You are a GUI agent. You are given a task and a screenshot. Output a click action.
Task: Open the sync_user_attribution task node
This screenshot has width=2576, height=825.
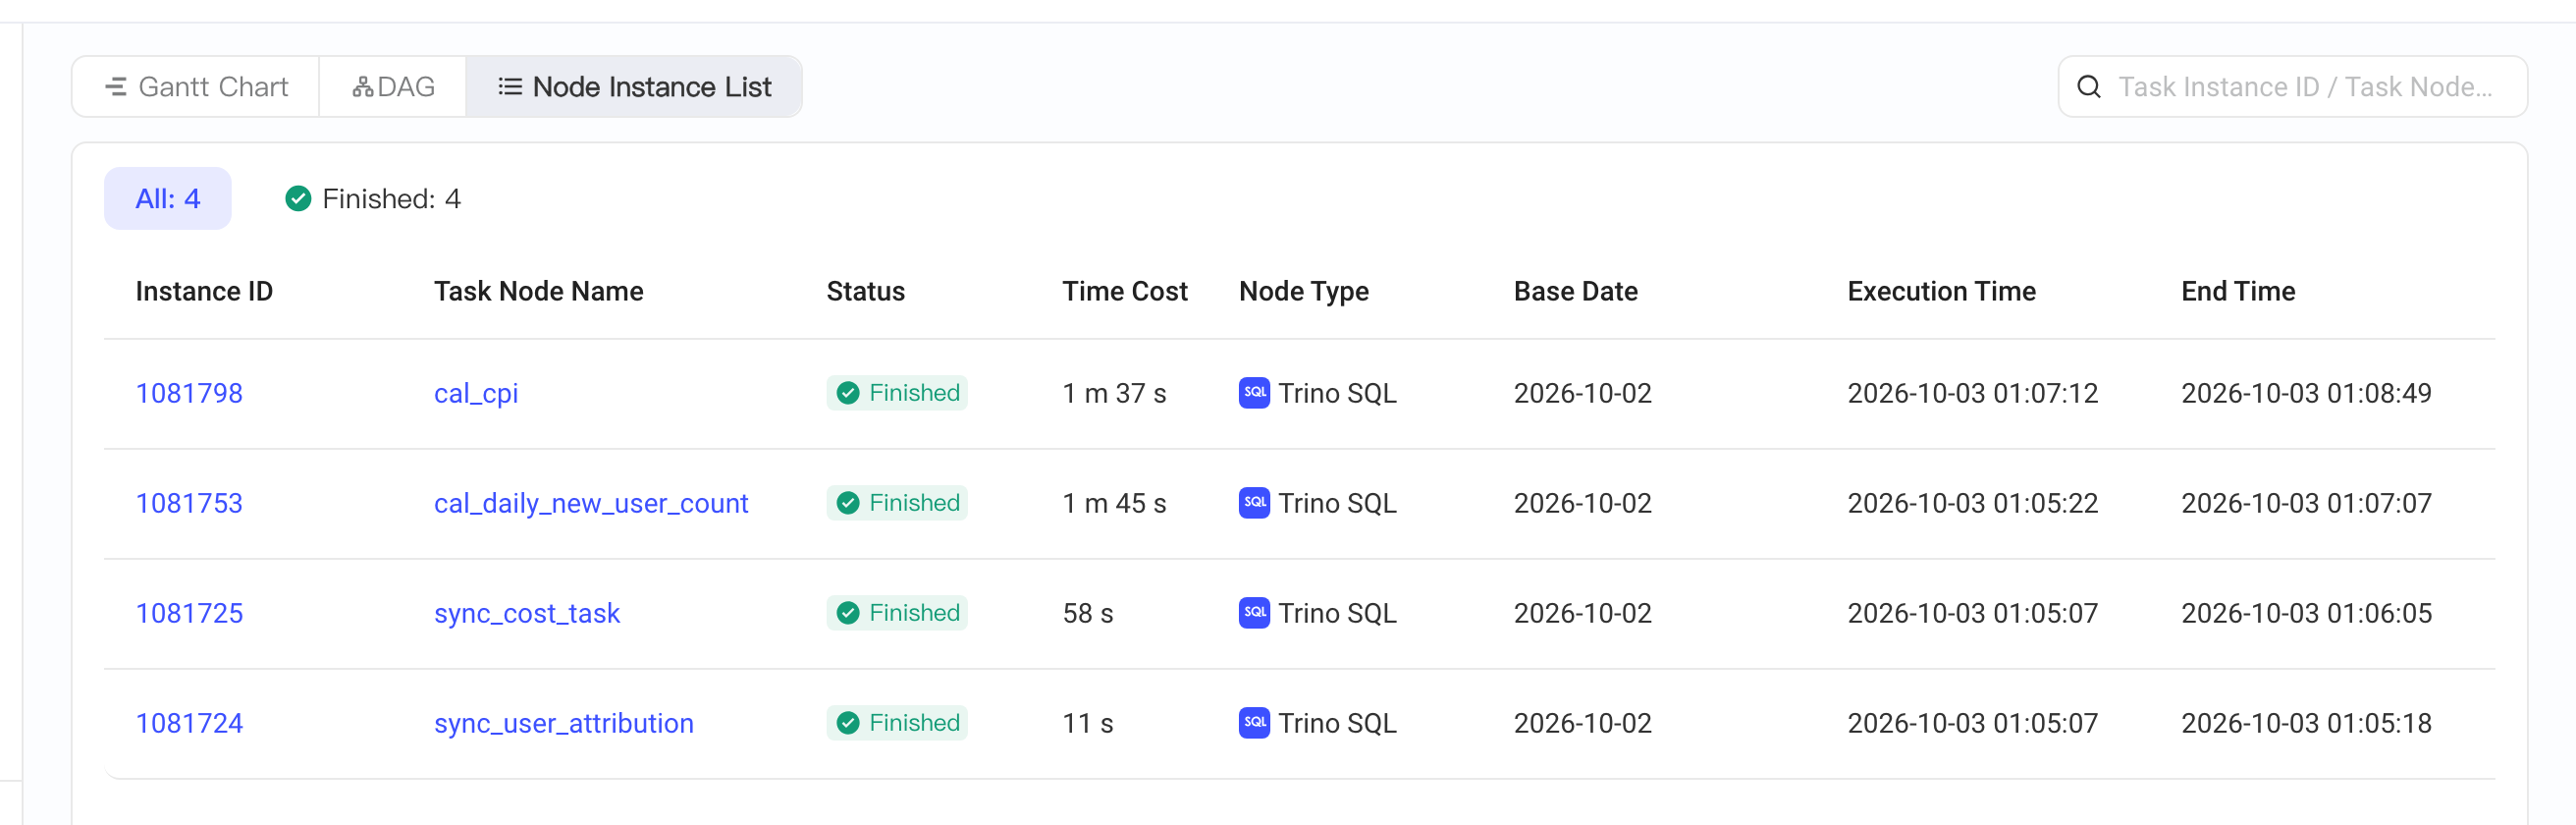tap(564, 724)
